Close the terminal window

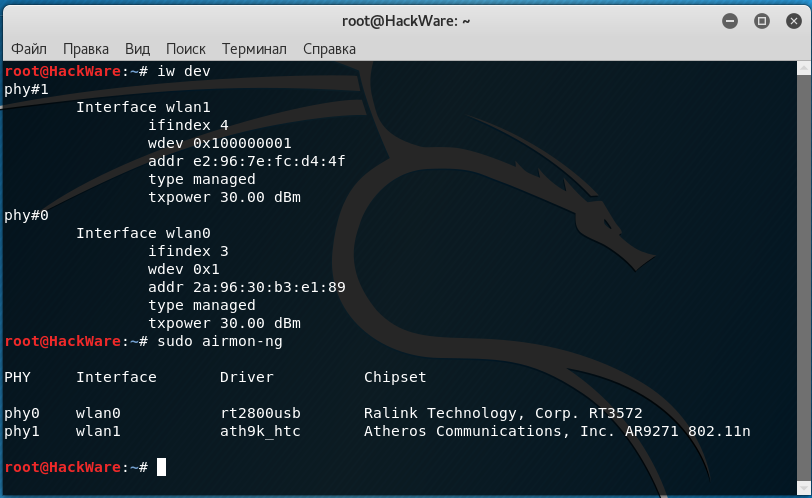click(x=793, y=21)
